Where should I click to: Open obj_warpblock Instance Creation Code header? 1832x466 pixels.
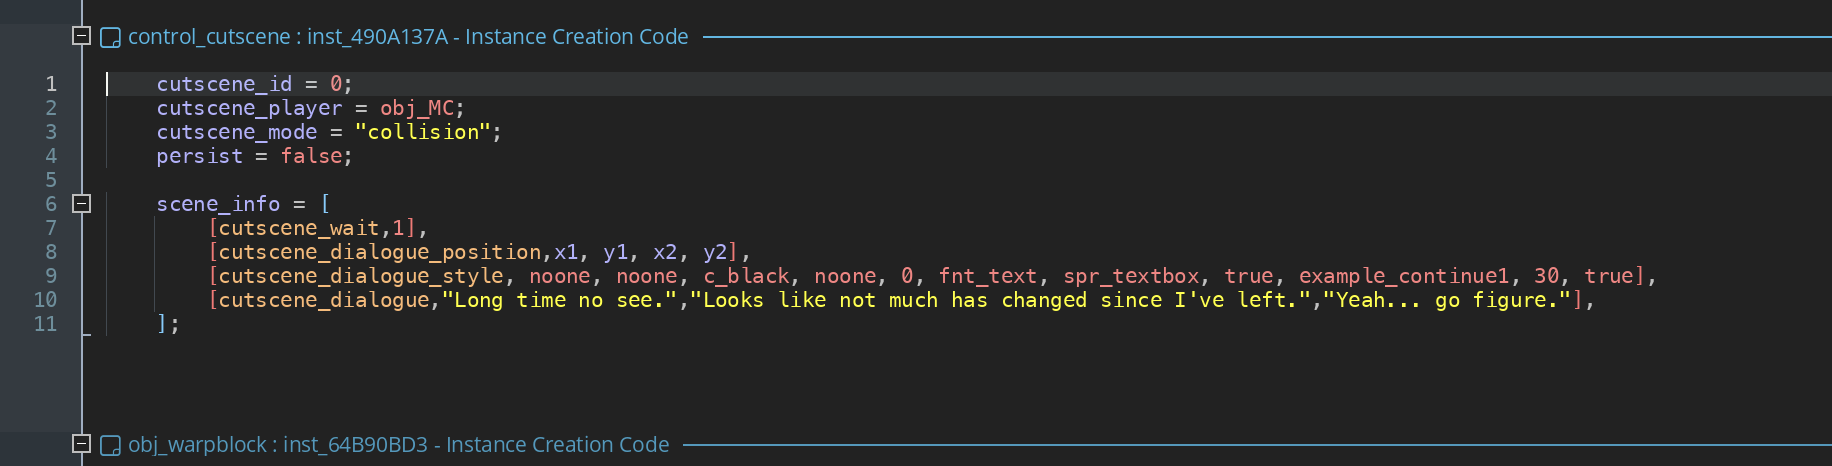pos(398,445)
